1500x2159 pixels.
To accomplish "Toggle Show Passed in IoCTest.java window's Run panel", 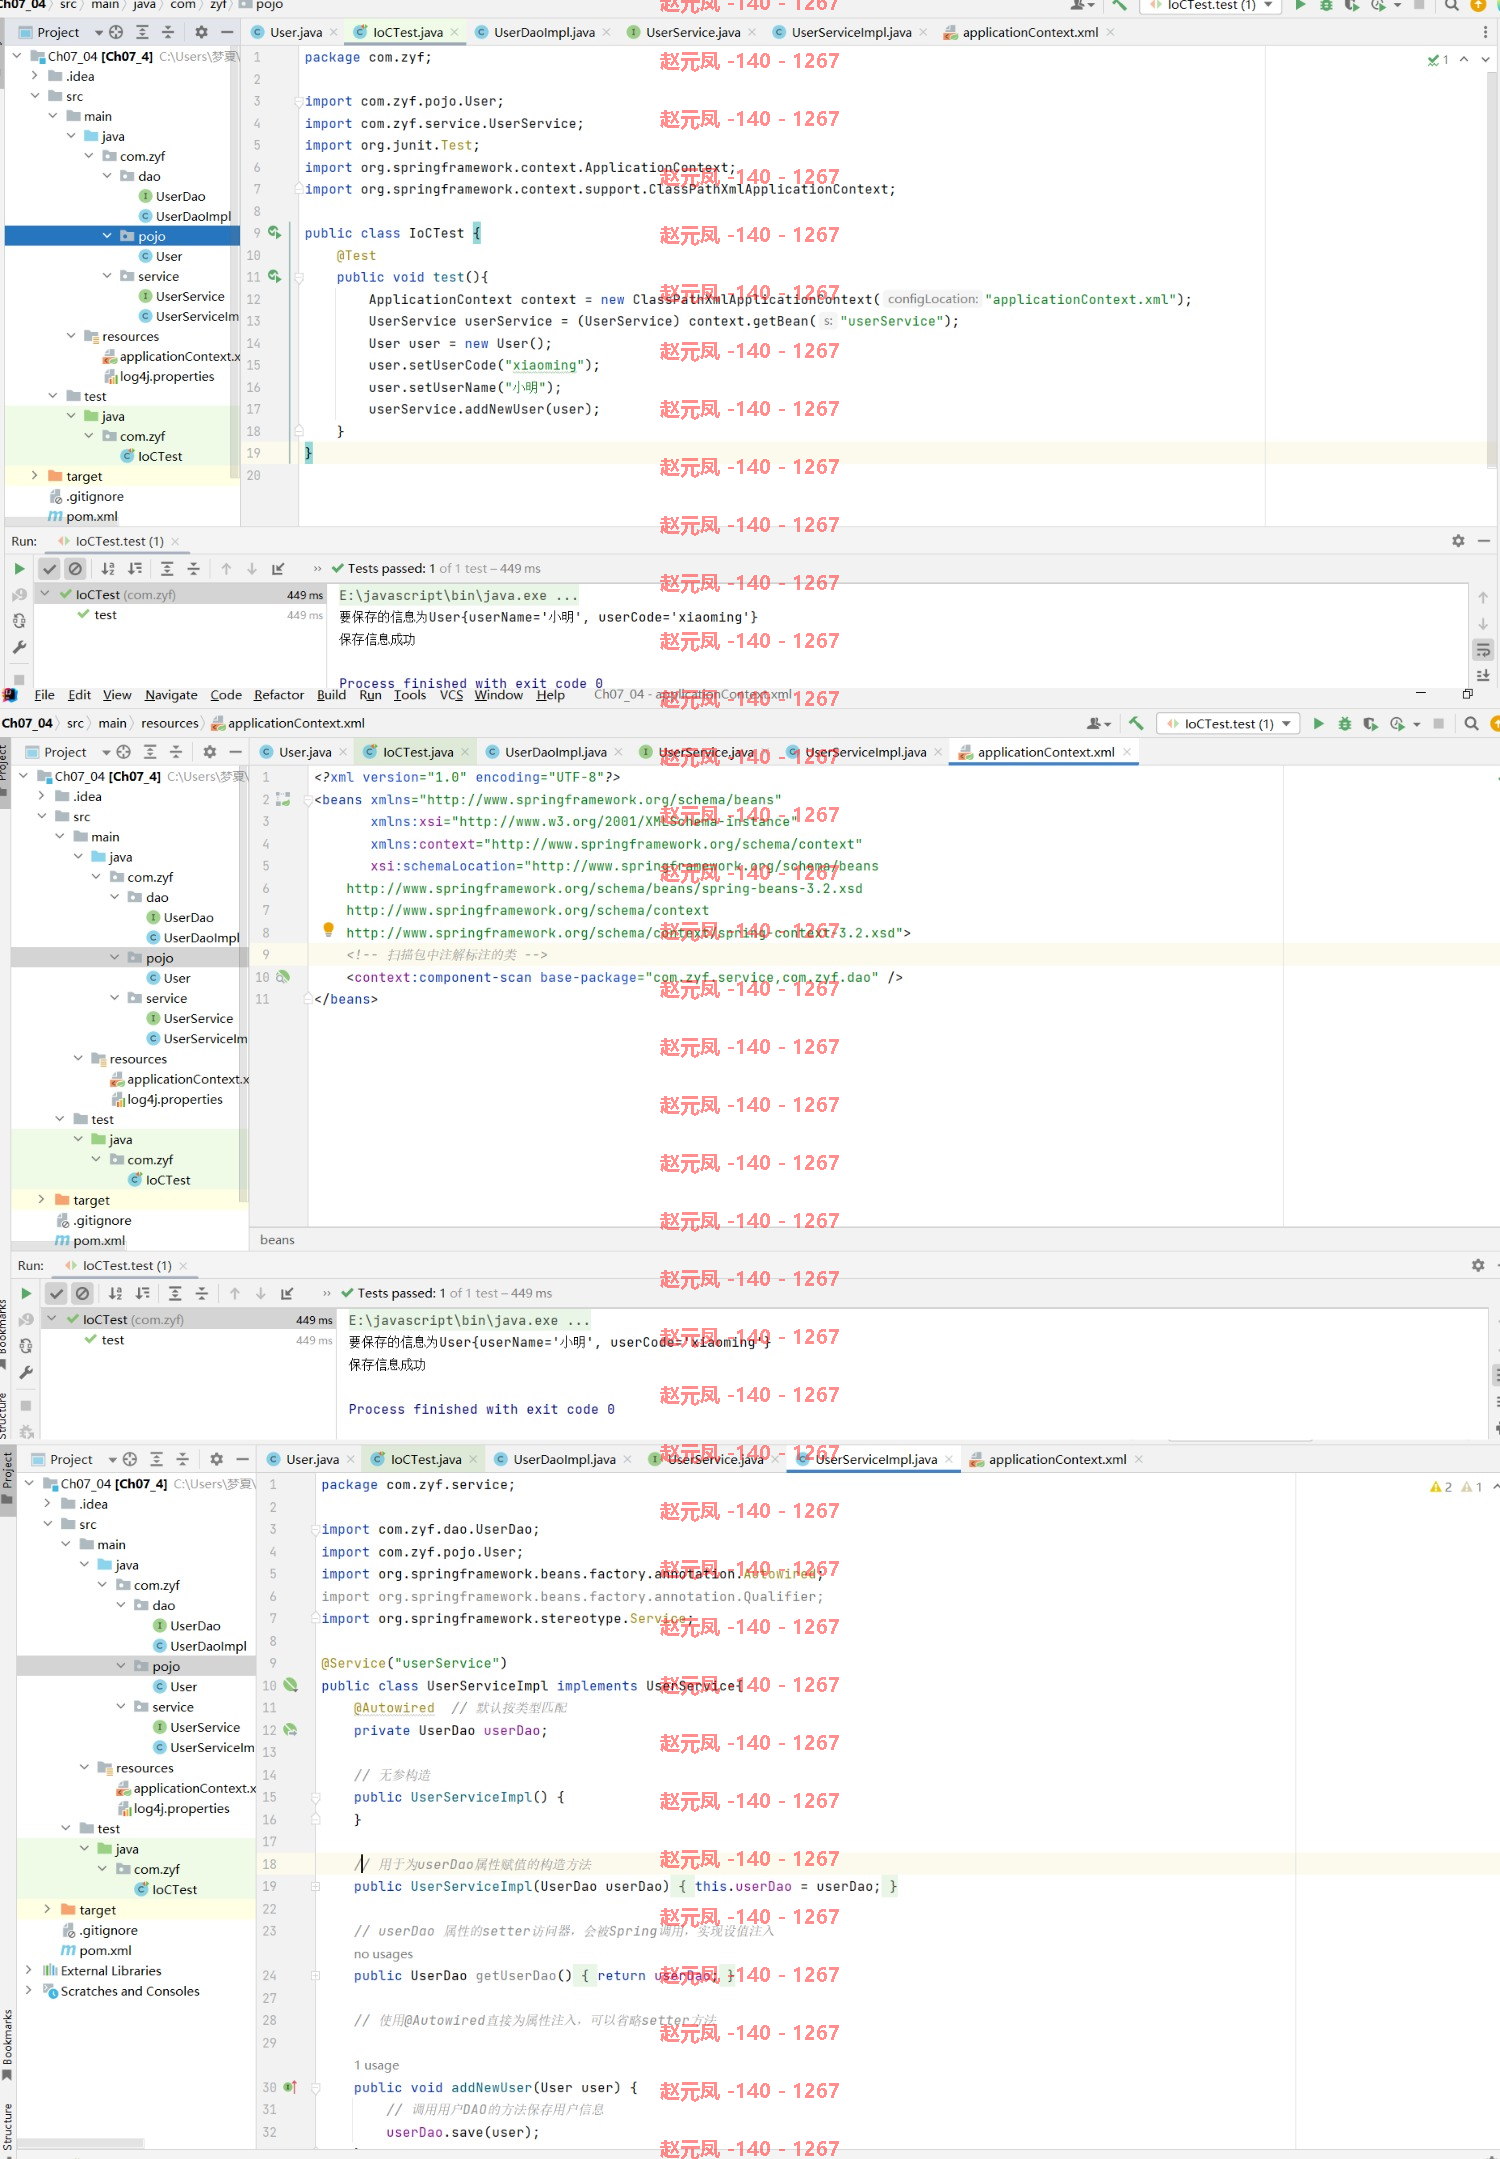I will click(x=49, y=568).
